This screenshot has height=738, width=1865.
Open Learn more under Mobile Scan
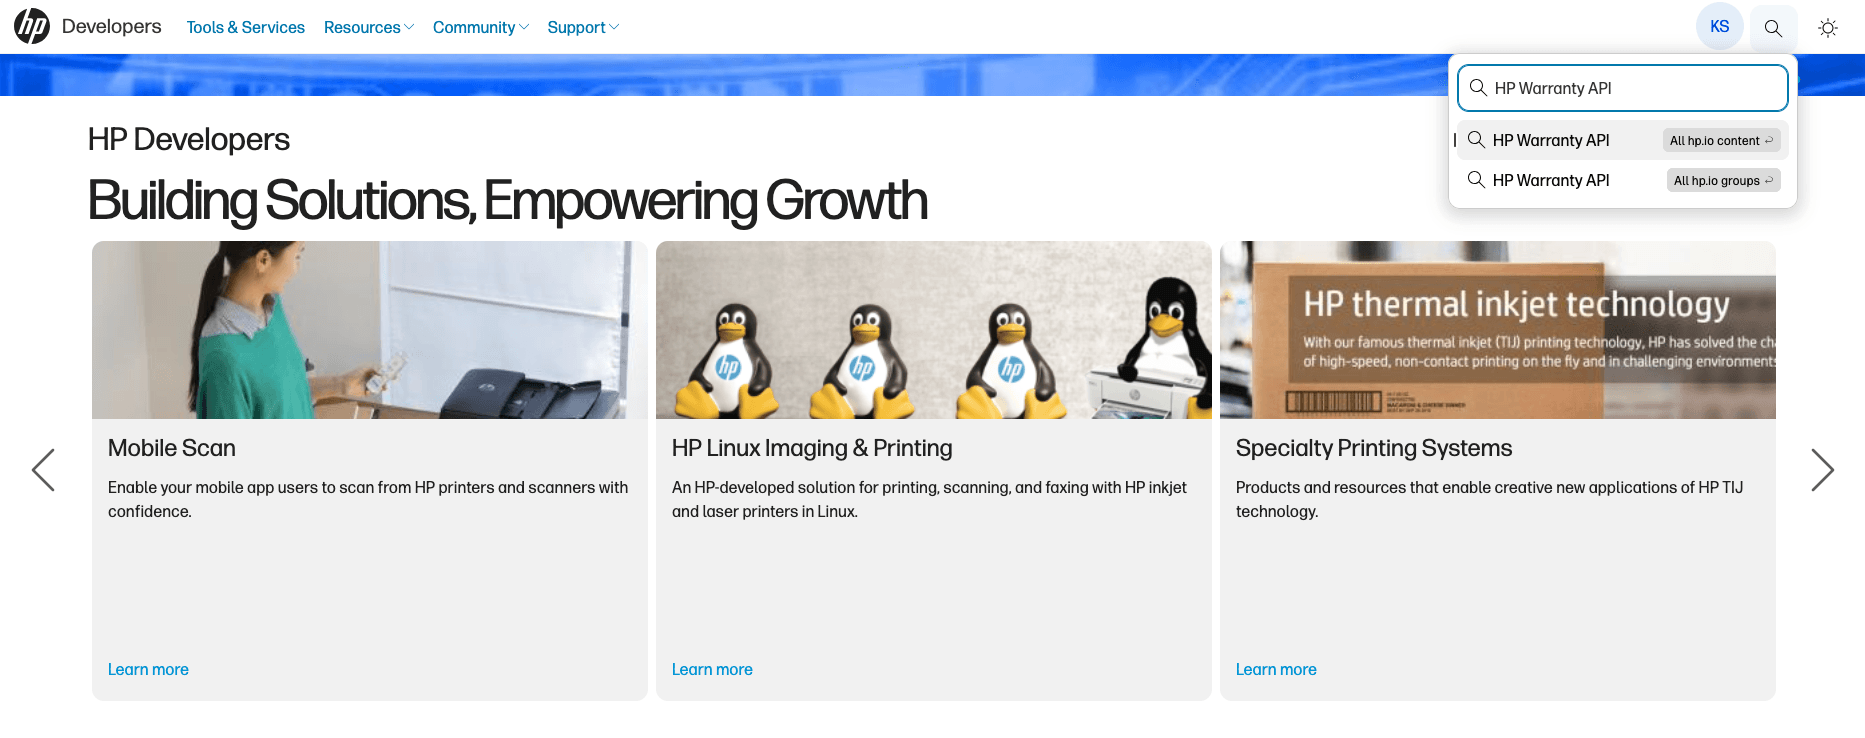148,670
